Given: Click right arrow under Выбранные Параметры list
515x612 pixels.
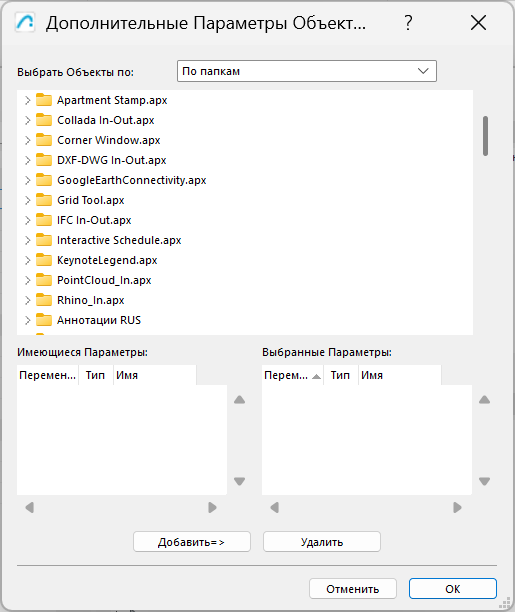Looking at the screenshot, I should [x=457, y=507].
